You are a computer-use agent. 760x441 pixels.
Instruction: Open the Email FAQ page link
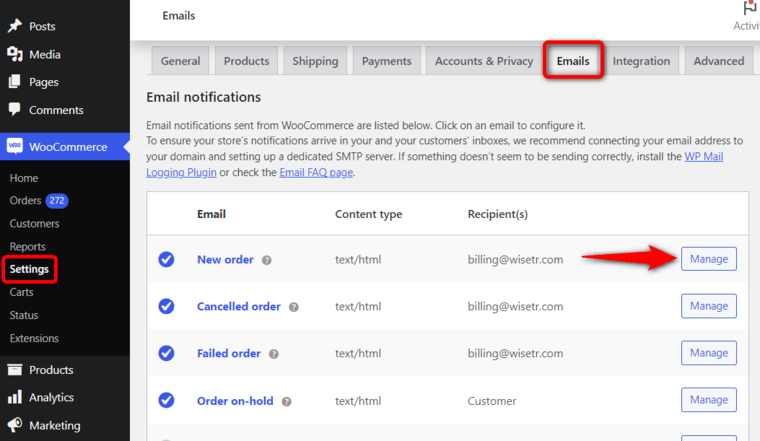(x=316, y=172)
